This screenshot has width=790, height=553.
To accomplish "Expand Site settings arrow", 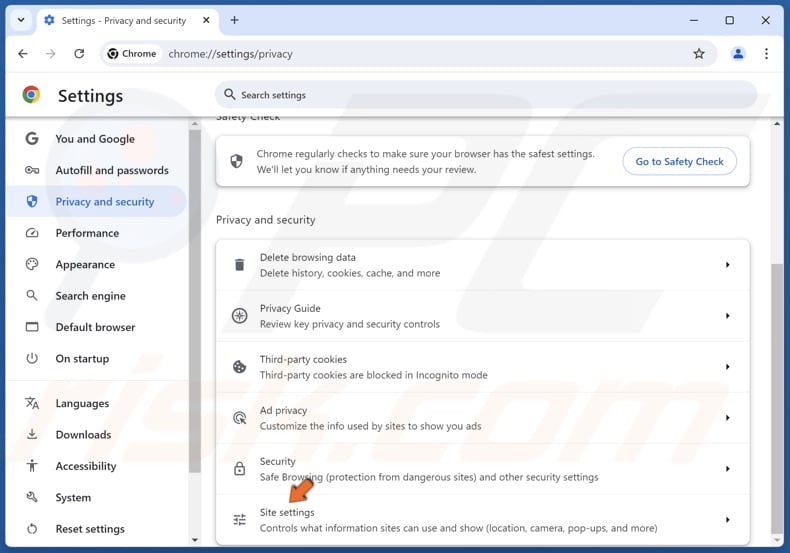I will [728, 520].
